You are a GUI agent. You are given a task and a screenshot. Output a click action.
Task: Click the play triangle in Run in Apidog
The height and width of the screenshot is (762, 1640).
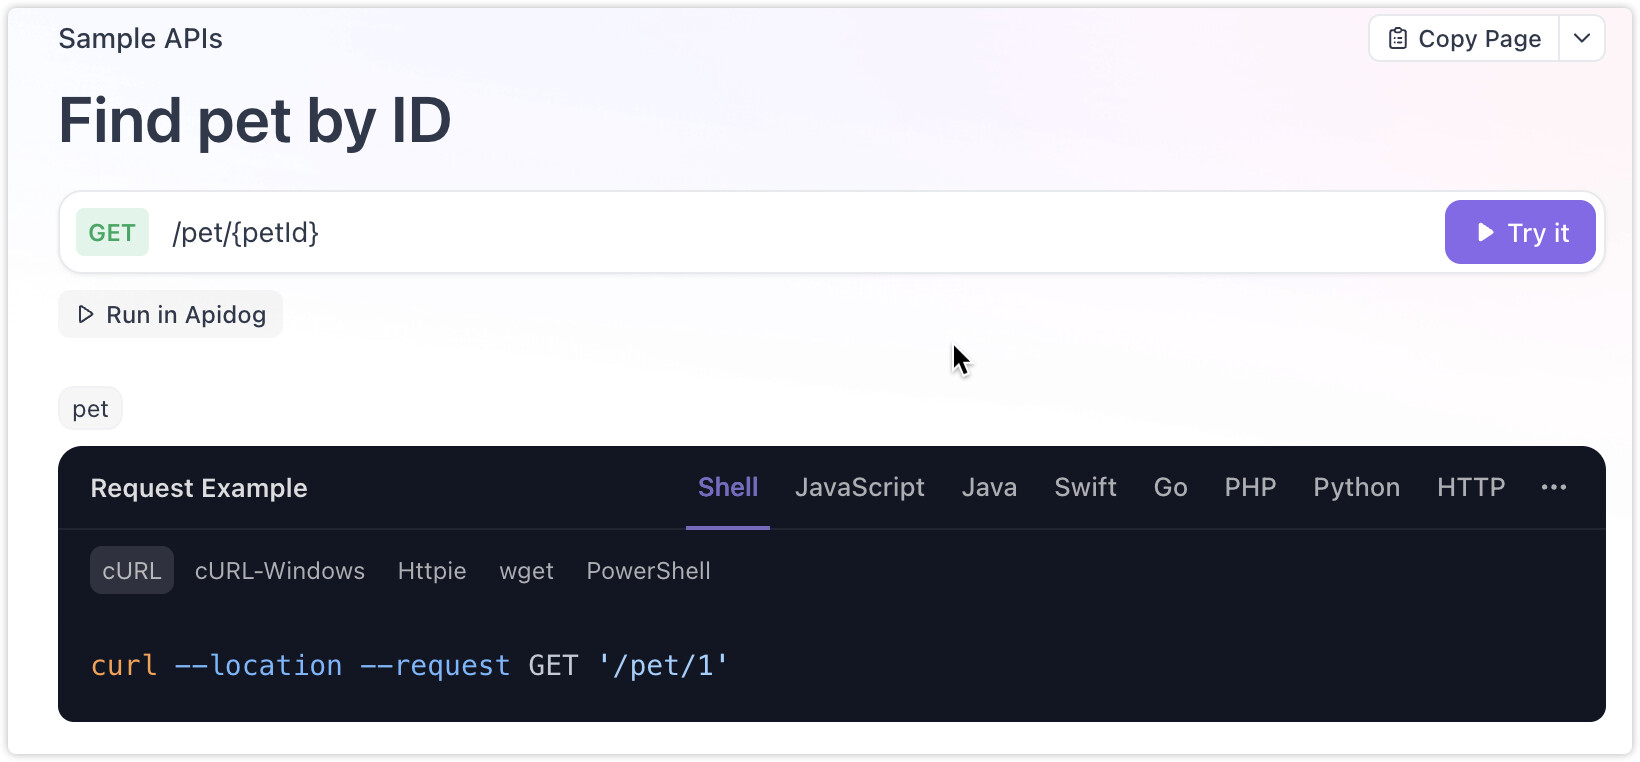coord(86,314)
